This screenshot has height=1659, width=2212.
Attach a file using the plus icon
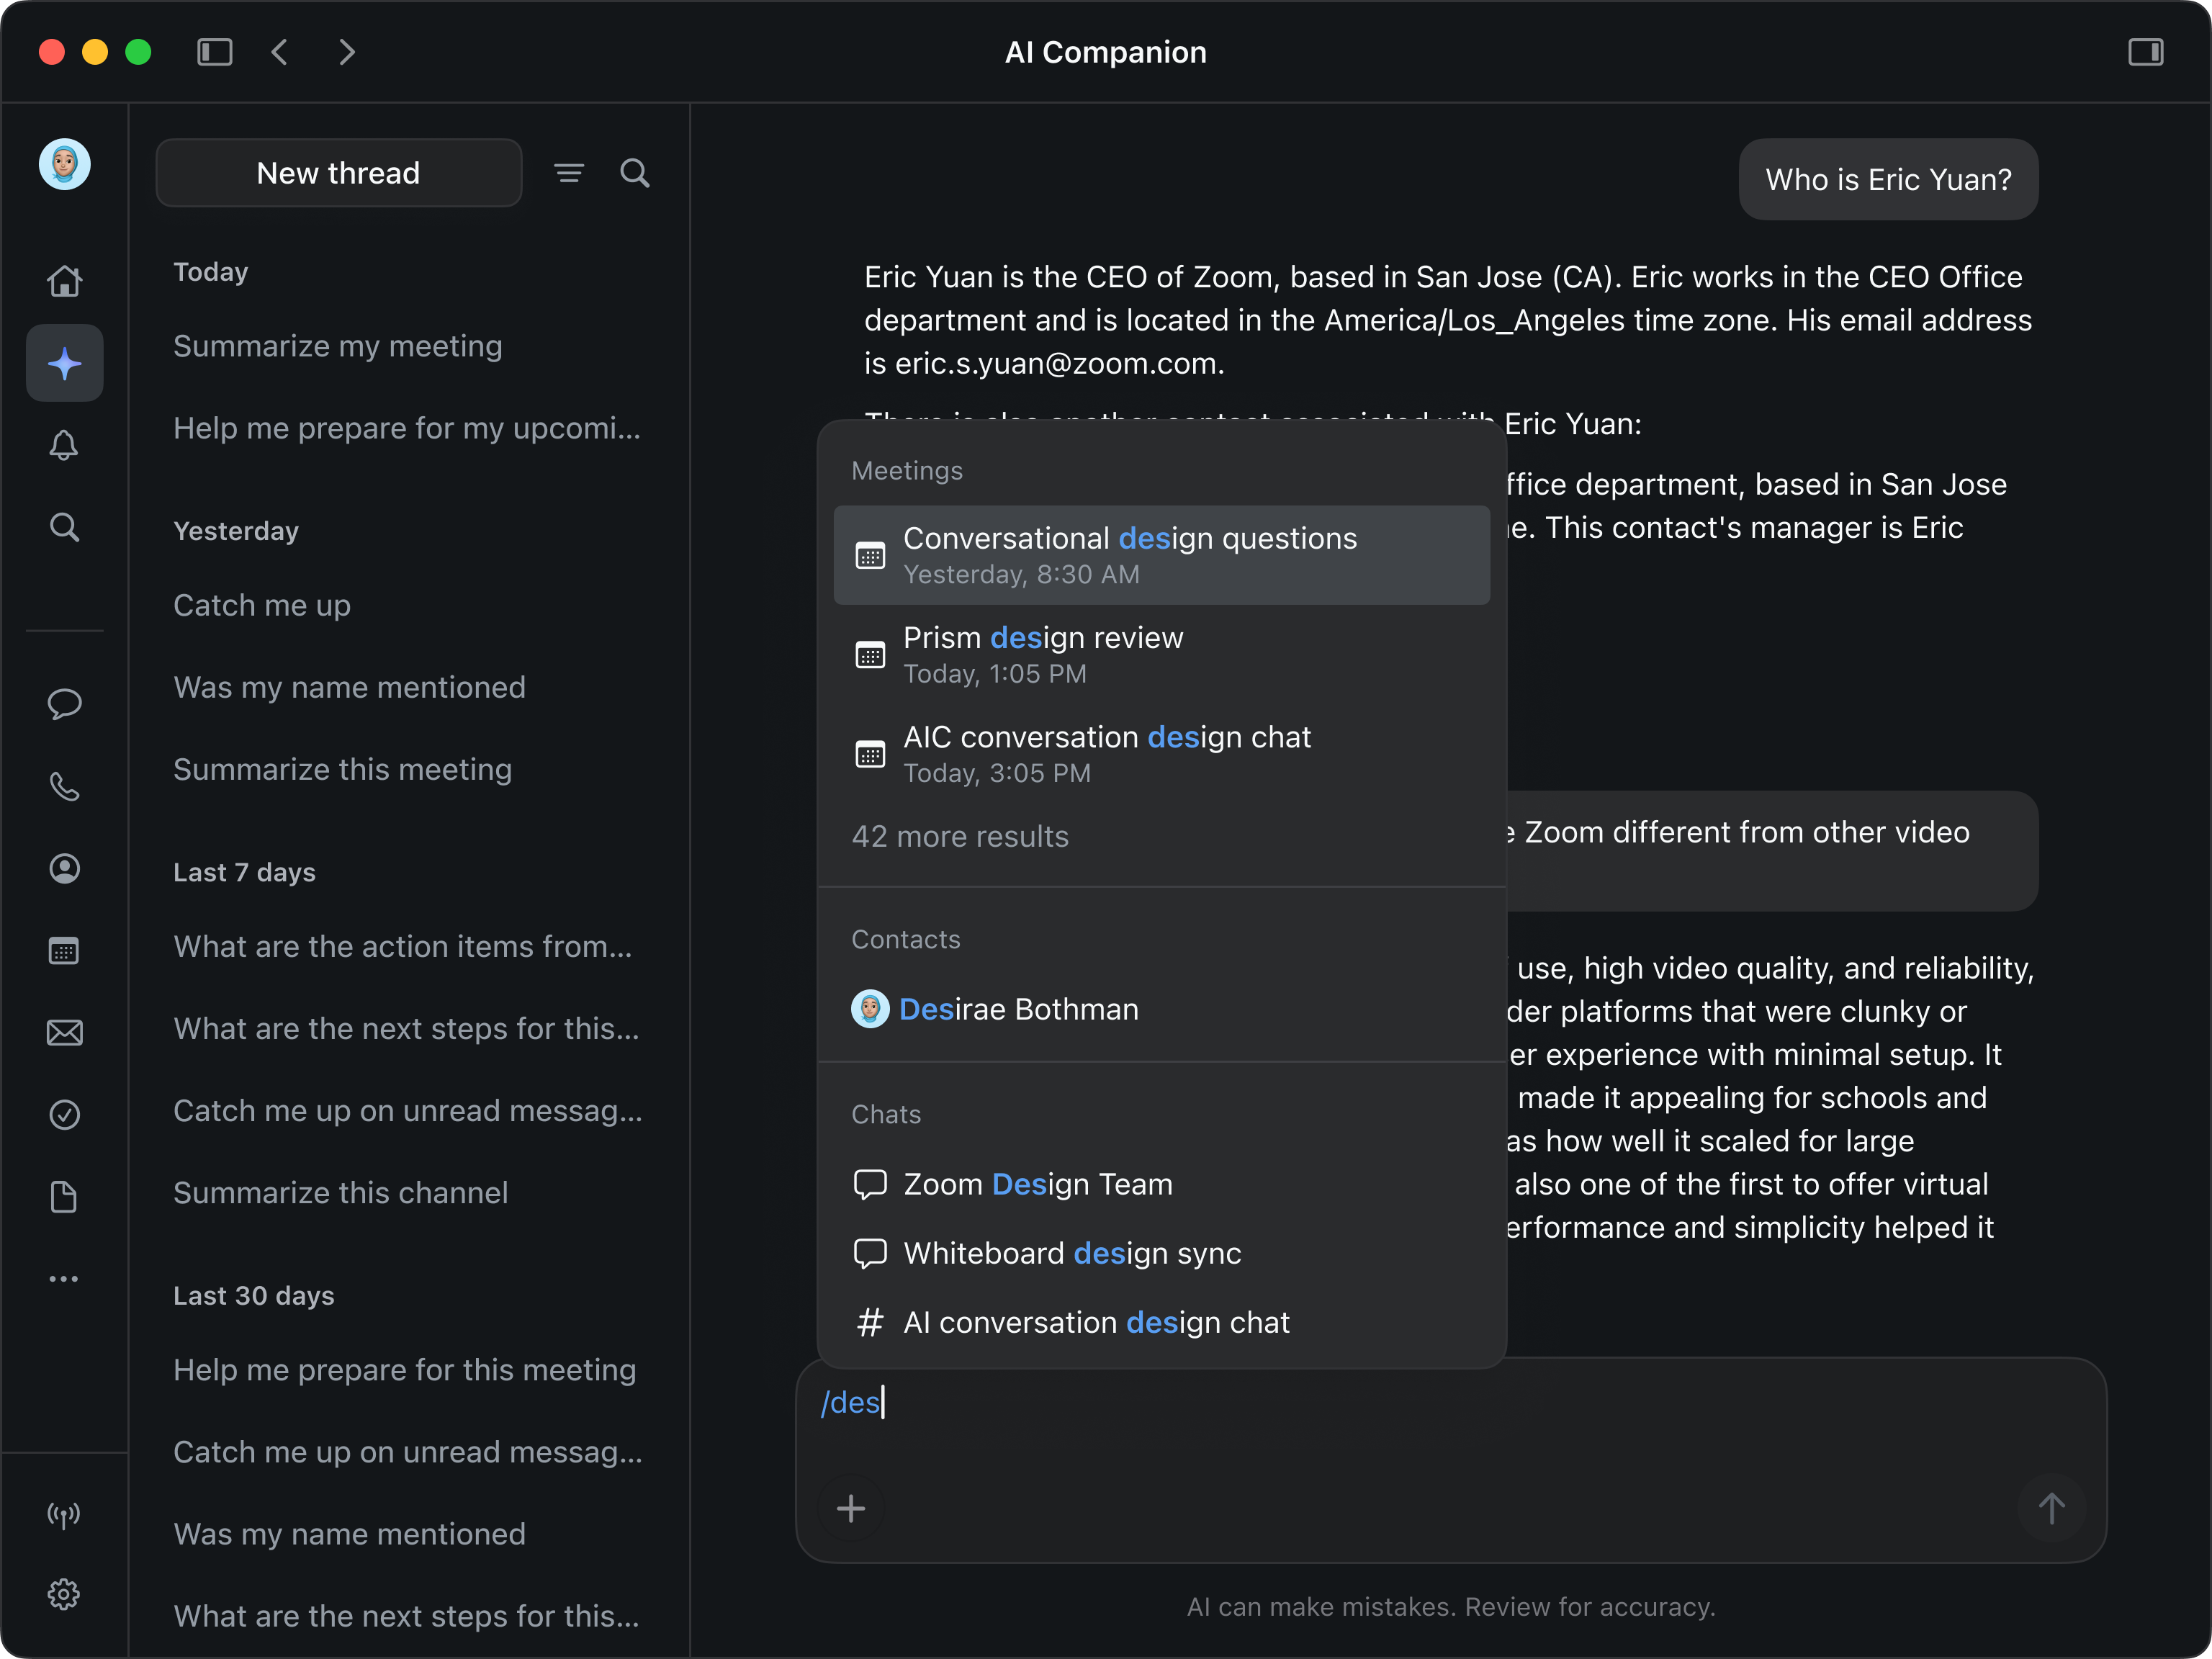(850, 1508)
